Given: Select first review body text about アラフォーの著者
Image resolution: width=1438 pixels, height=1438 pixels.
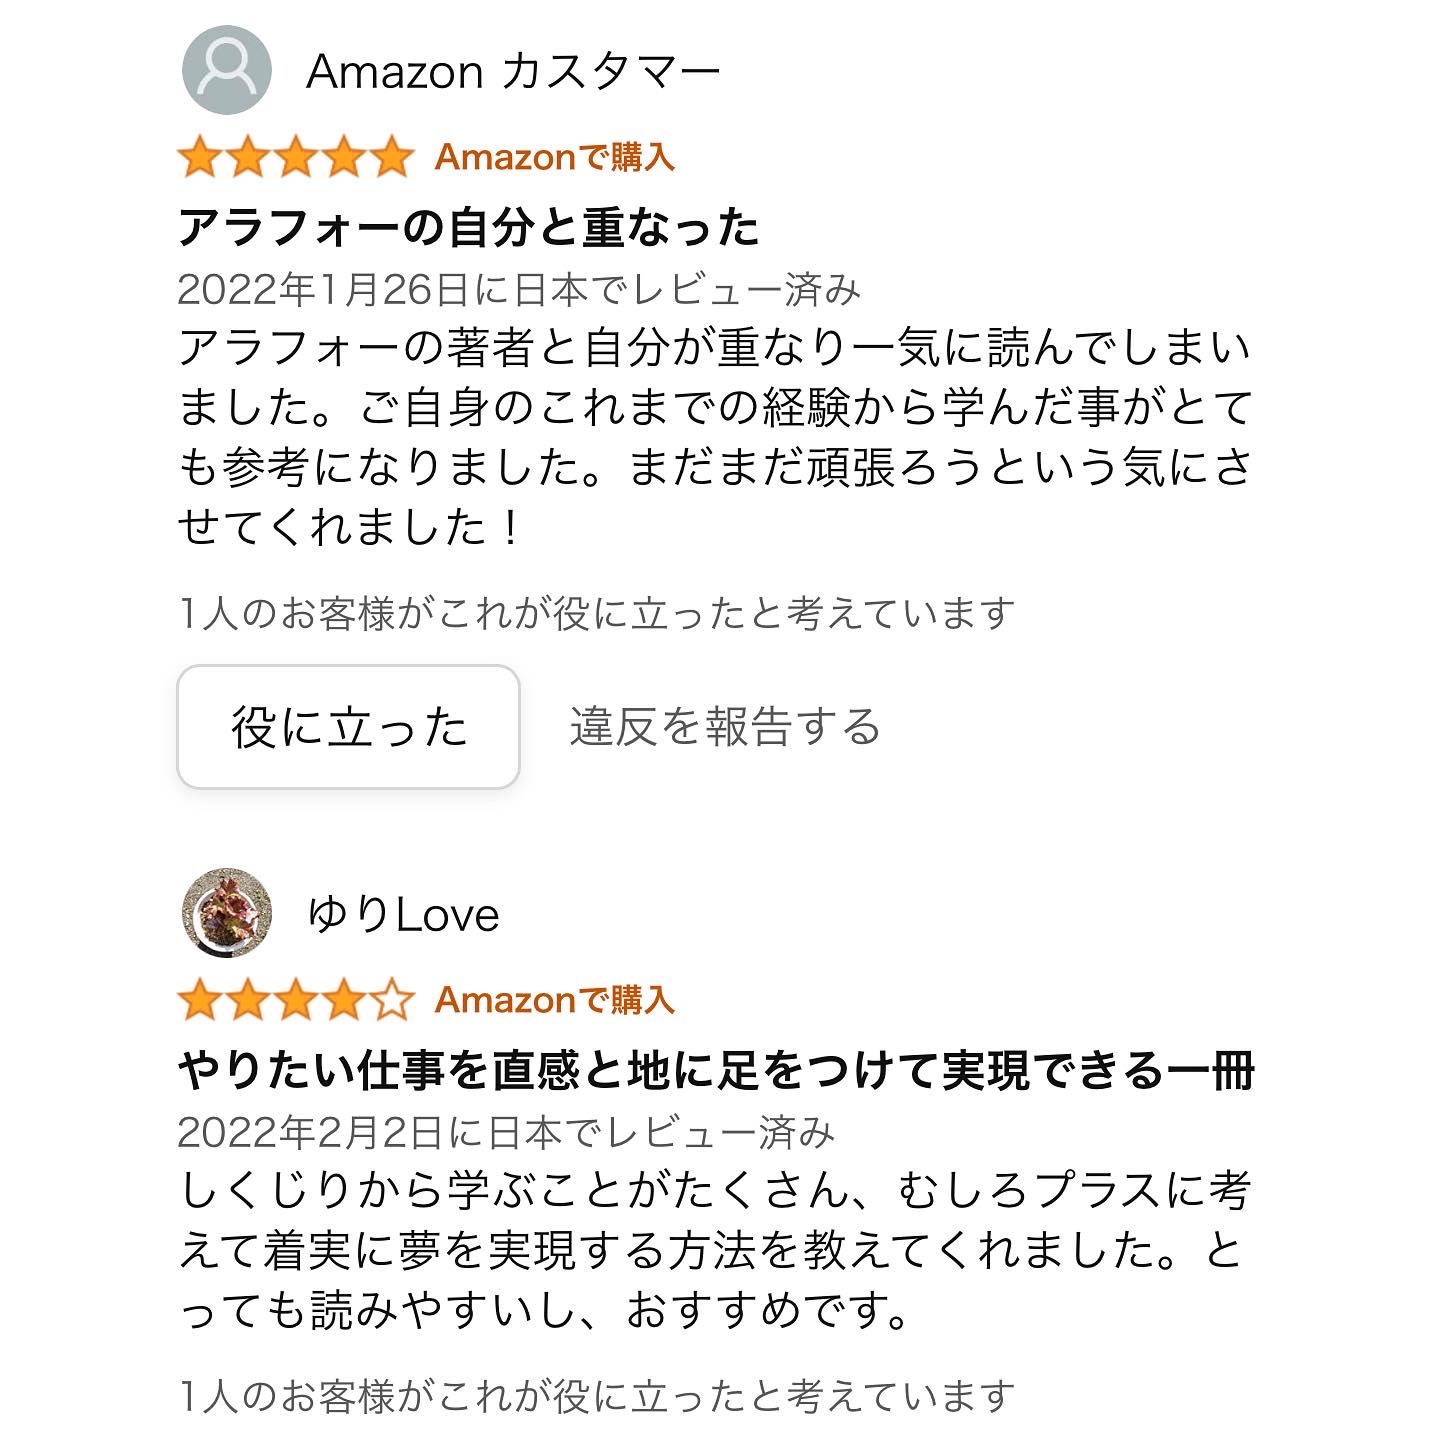Looking at the screenshot, I should click(x=715, y=437).
